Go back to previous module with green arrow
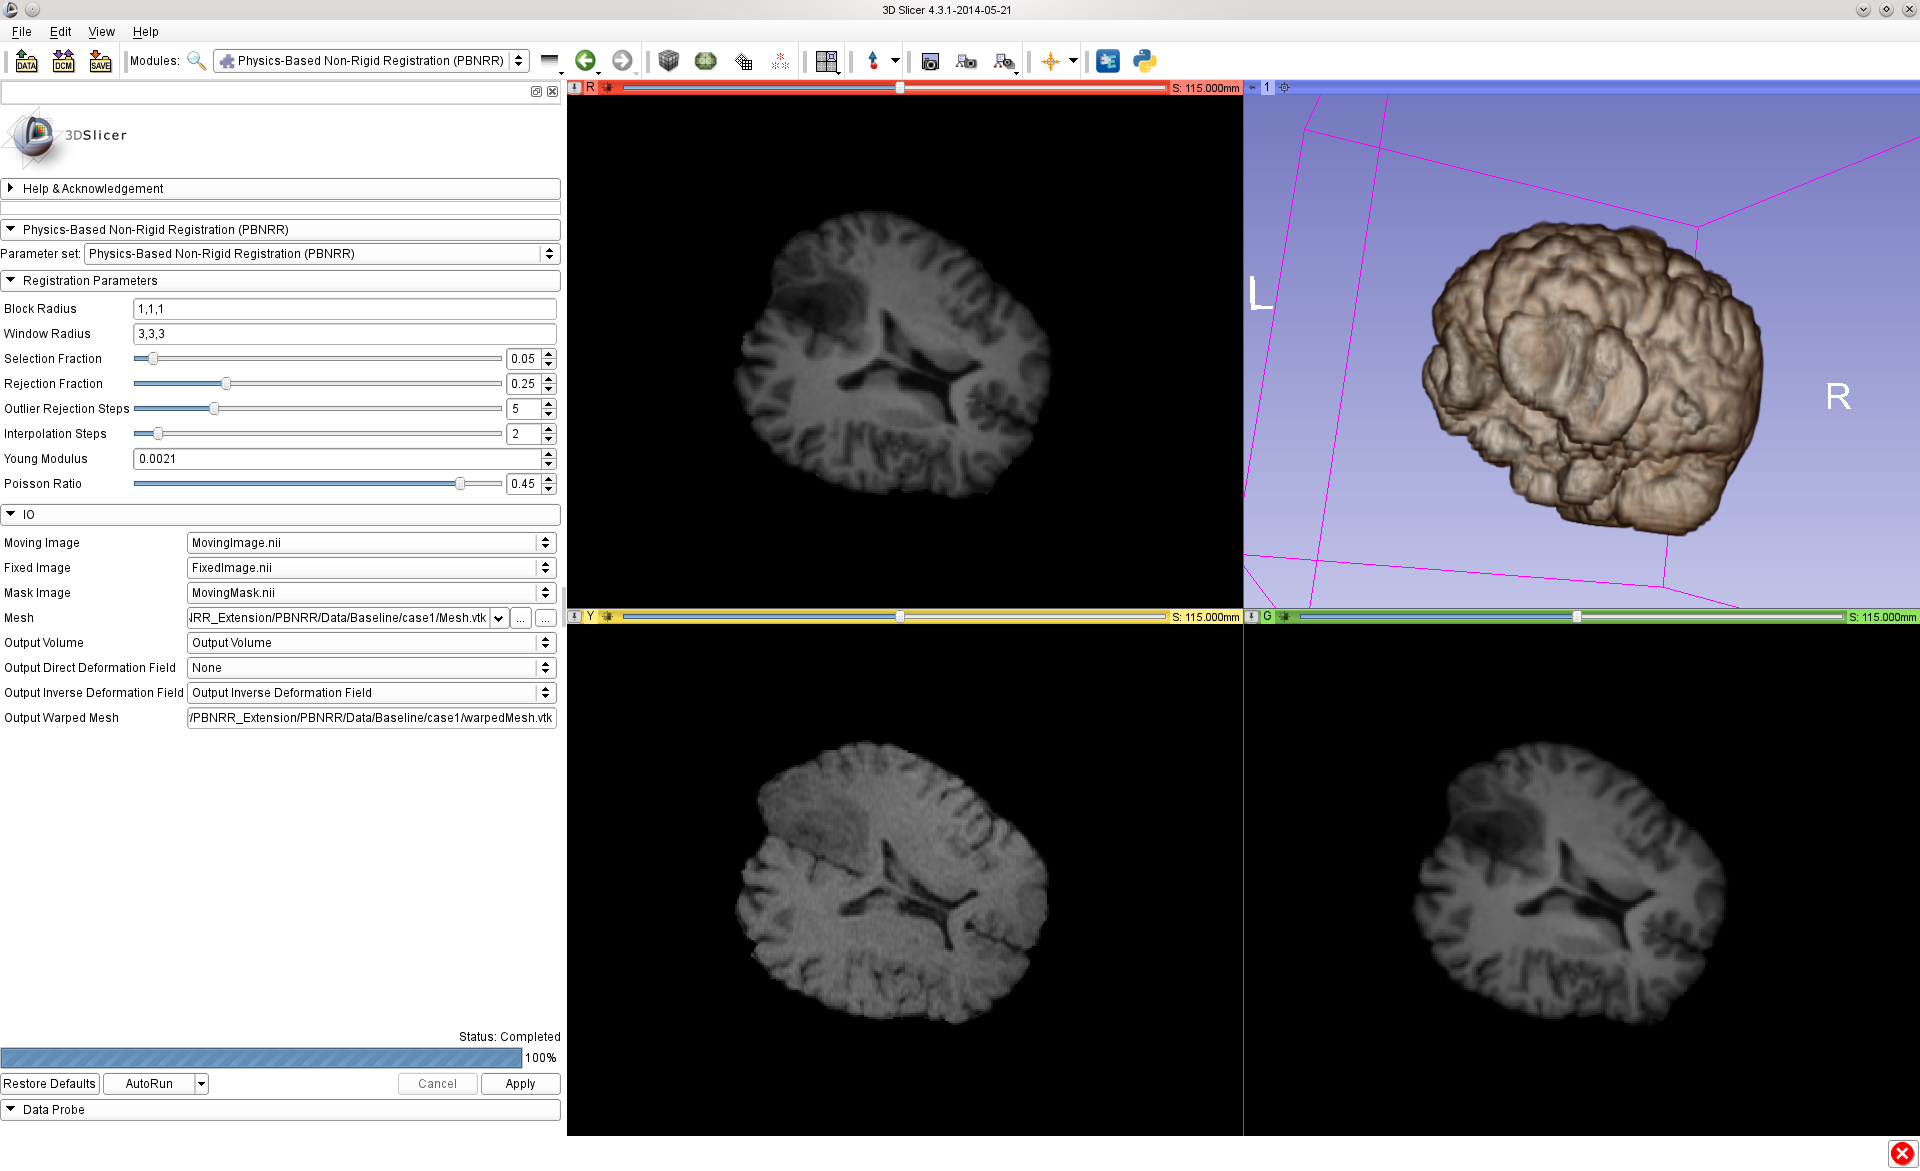Image resolution: width=1920 pixels, height=1171 pixels. [x=585, y=61]
